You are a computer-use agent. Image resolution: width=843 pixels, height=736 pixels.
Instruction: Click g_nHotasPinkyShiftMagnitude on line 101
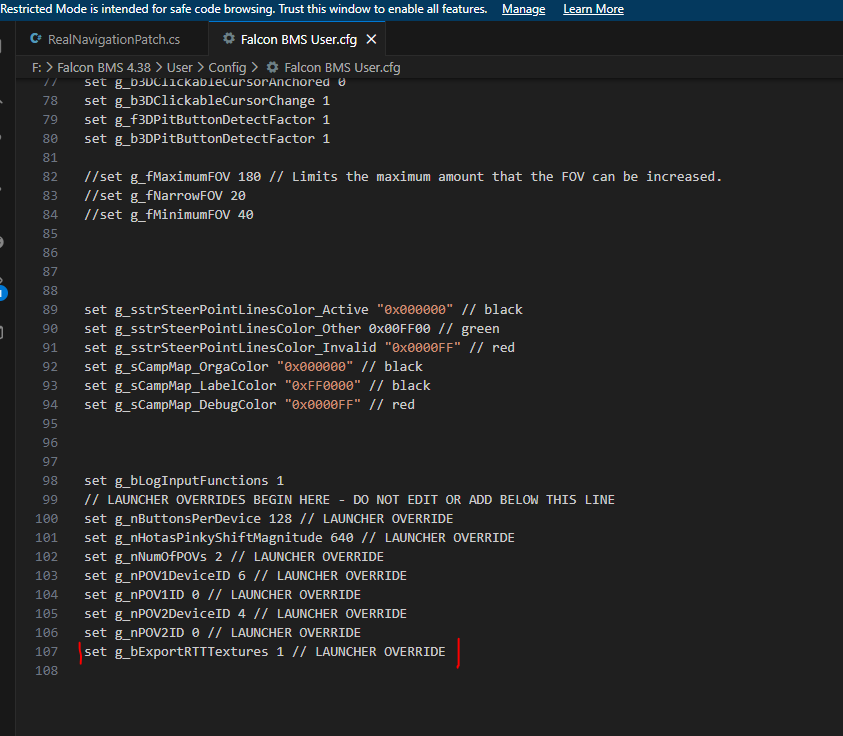coord(218,538)
